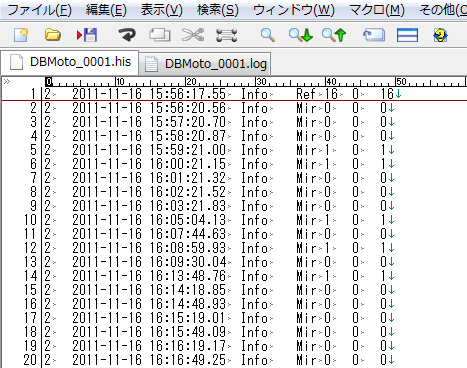467x368 pixels.
Task: Click timestamp 16:03:21.83
Action: 188,206
